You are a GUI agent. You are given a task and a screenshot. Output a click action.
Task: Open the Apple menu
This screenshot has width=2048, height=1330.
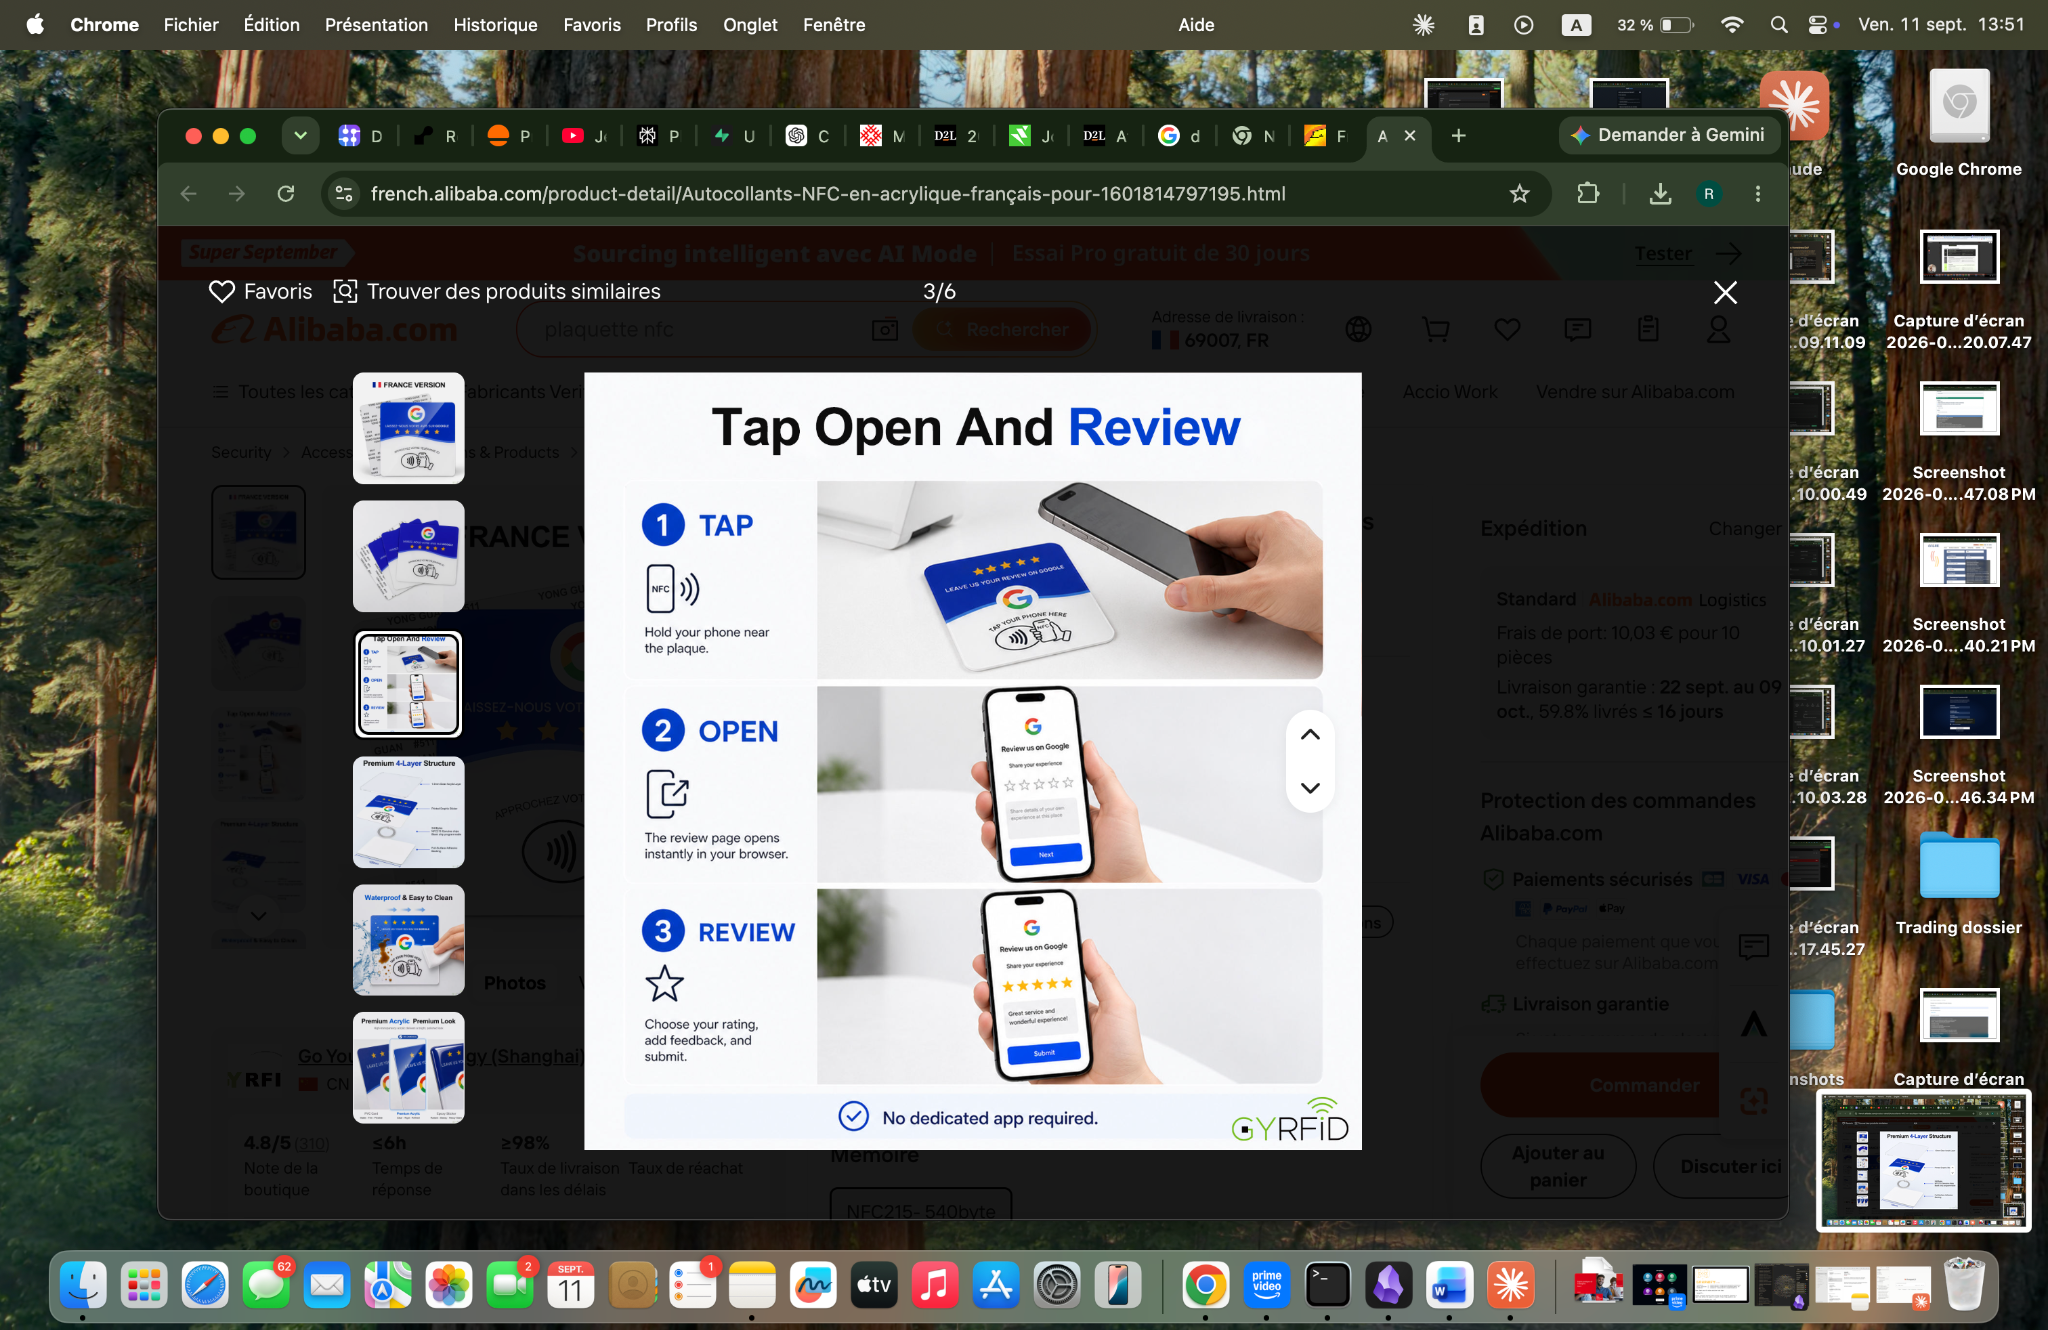click(x=35, y=25)
